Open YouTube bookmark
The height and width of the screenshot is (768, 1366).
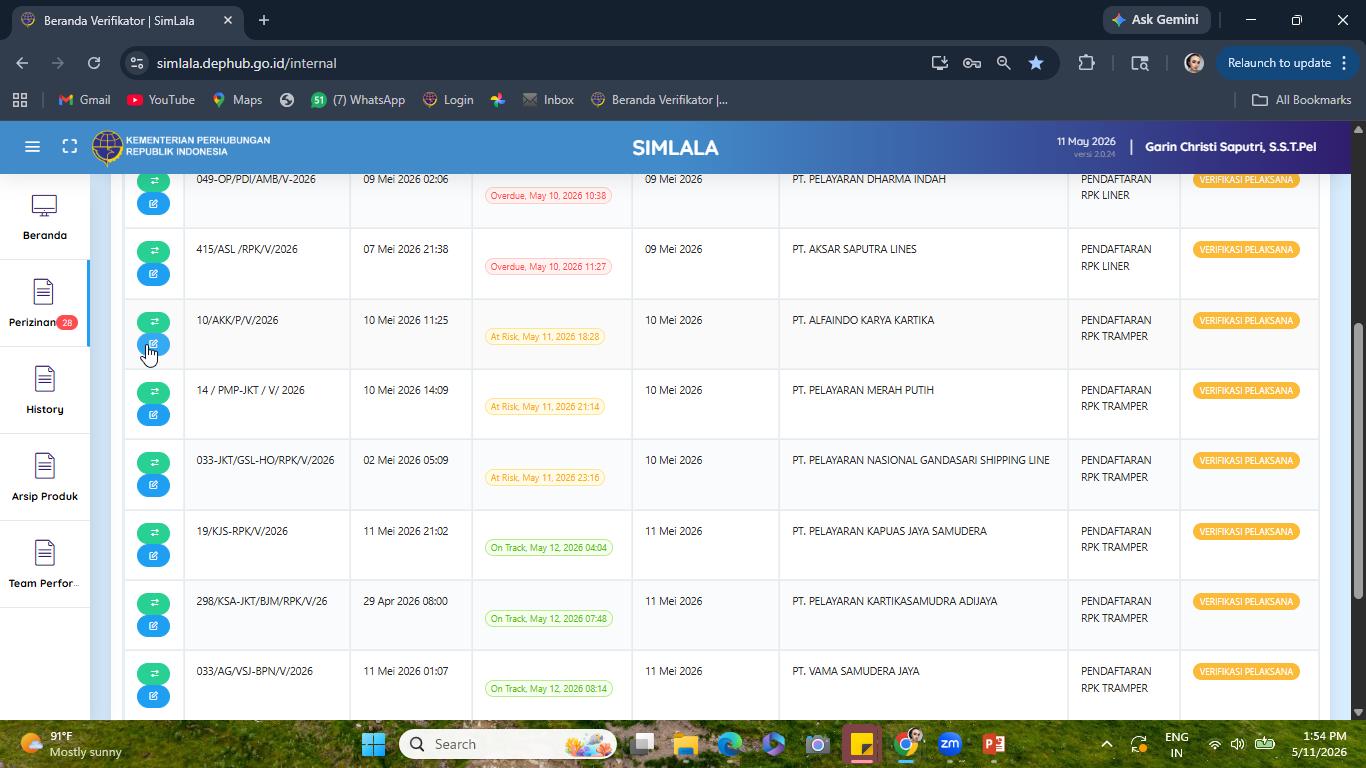161,100
